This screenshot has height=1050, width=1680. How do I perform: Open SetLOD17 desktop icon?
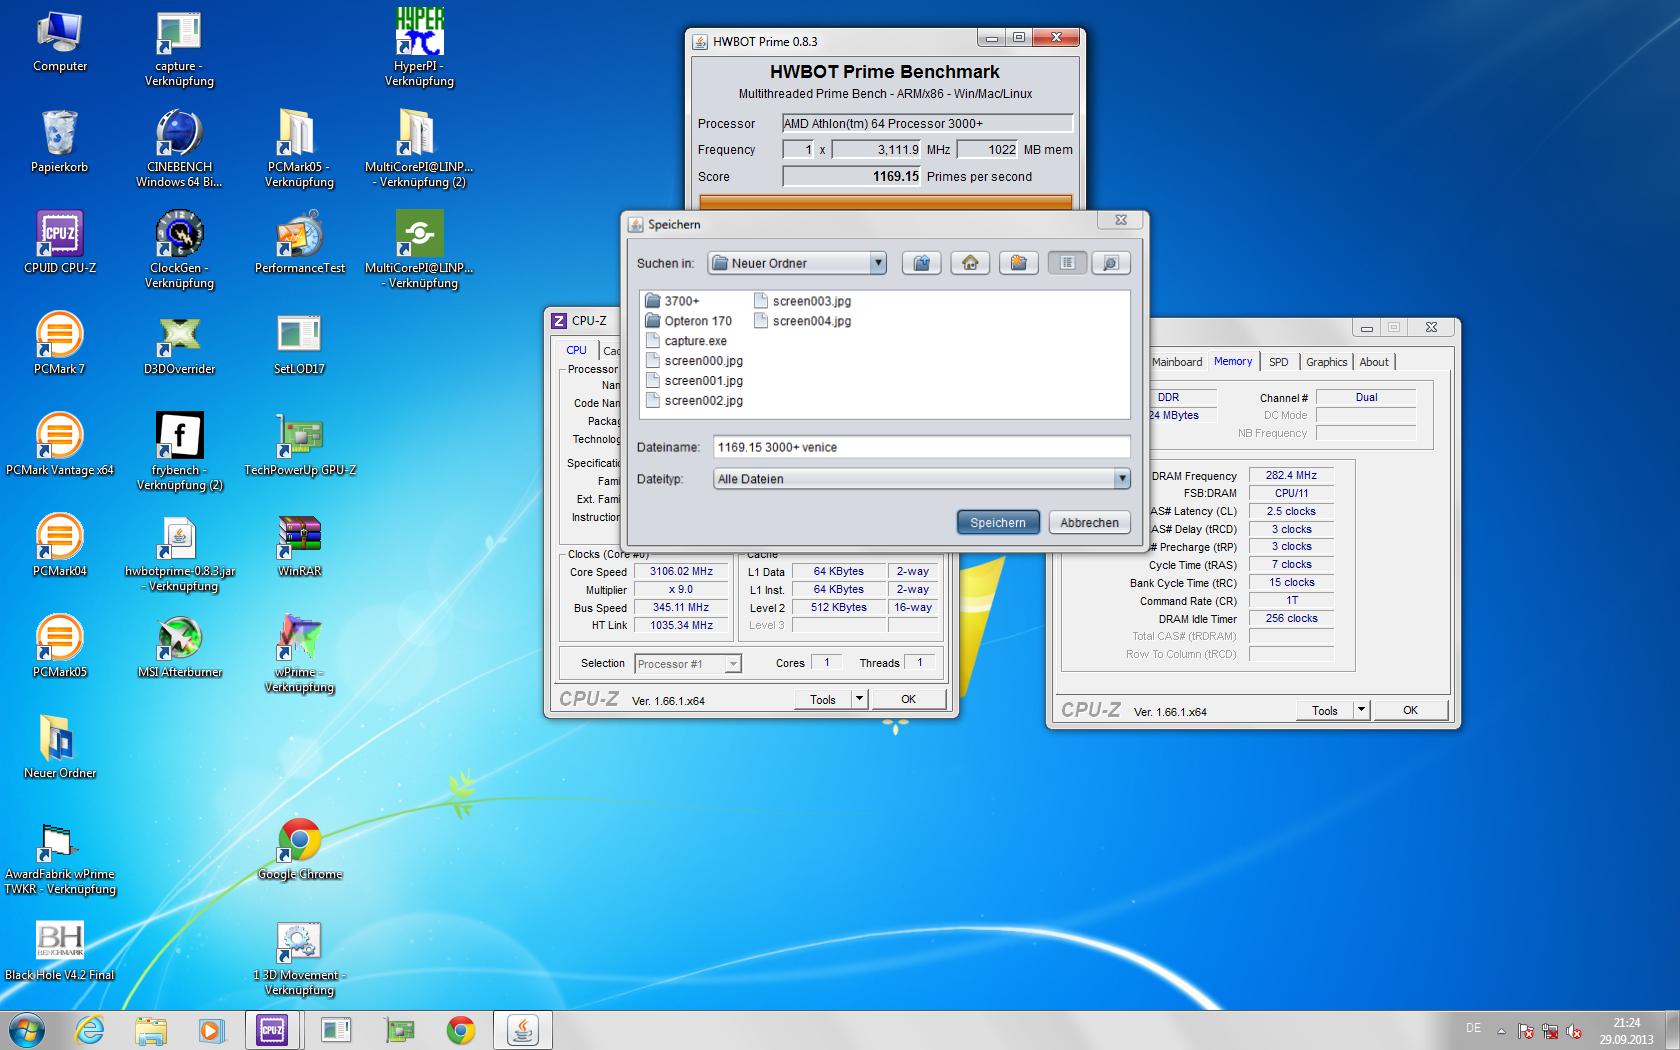300,344
